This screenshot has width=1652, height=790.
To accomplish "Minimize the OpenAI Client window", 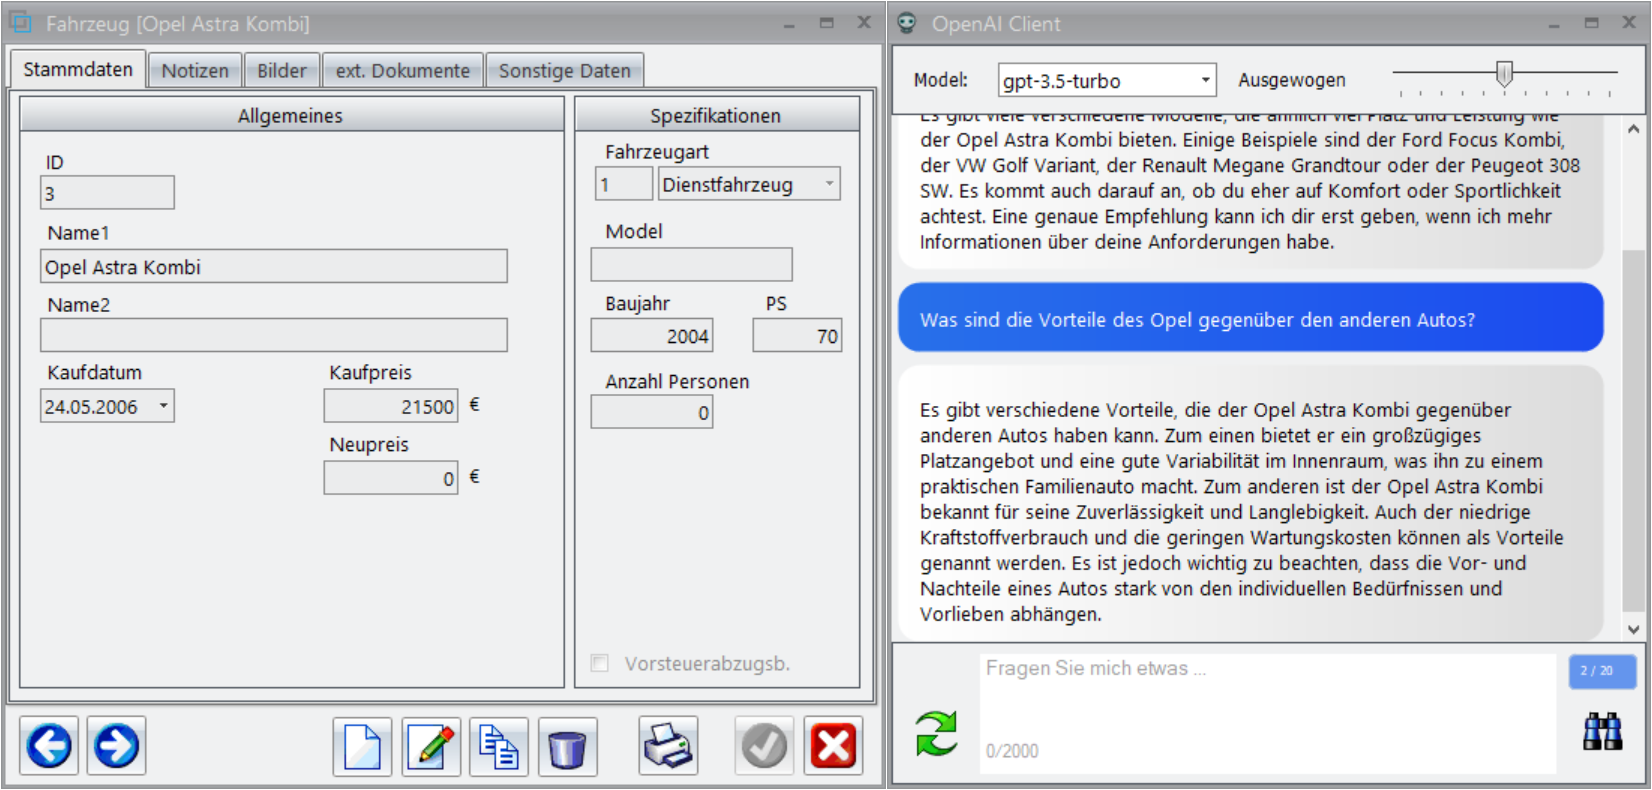I will [x=1554, y=24].
